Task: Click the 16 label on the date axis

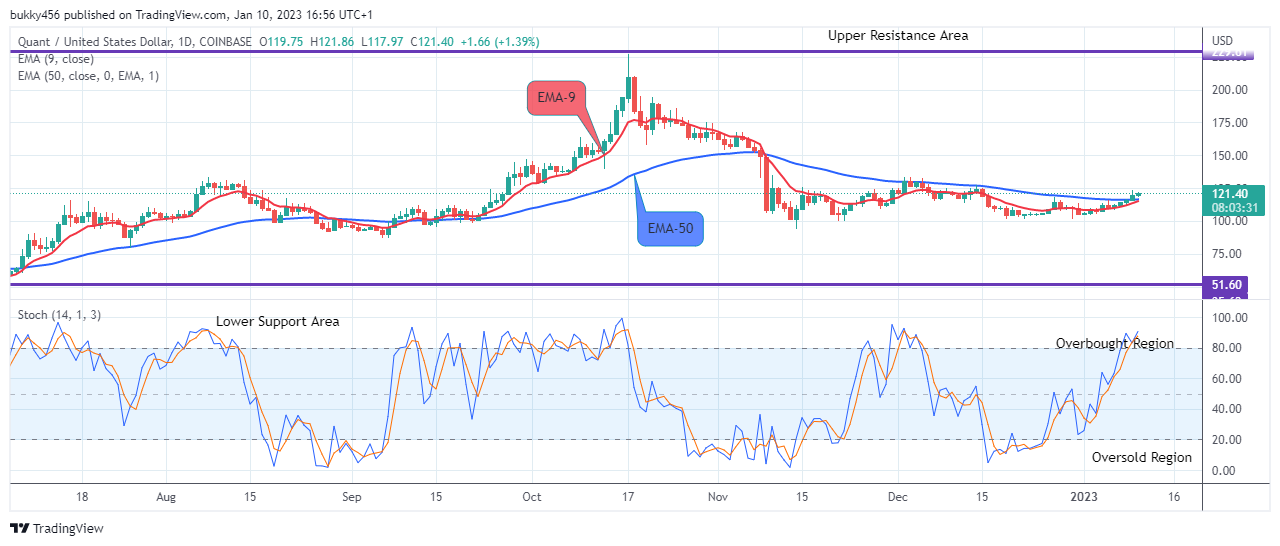Action: [1175, 496]
